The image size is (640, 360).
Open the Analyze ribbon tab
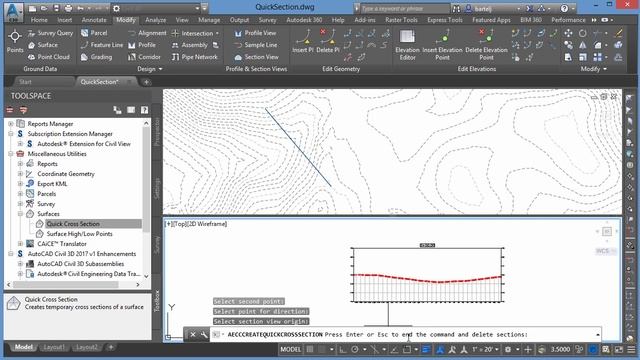[x=156, y=20]
